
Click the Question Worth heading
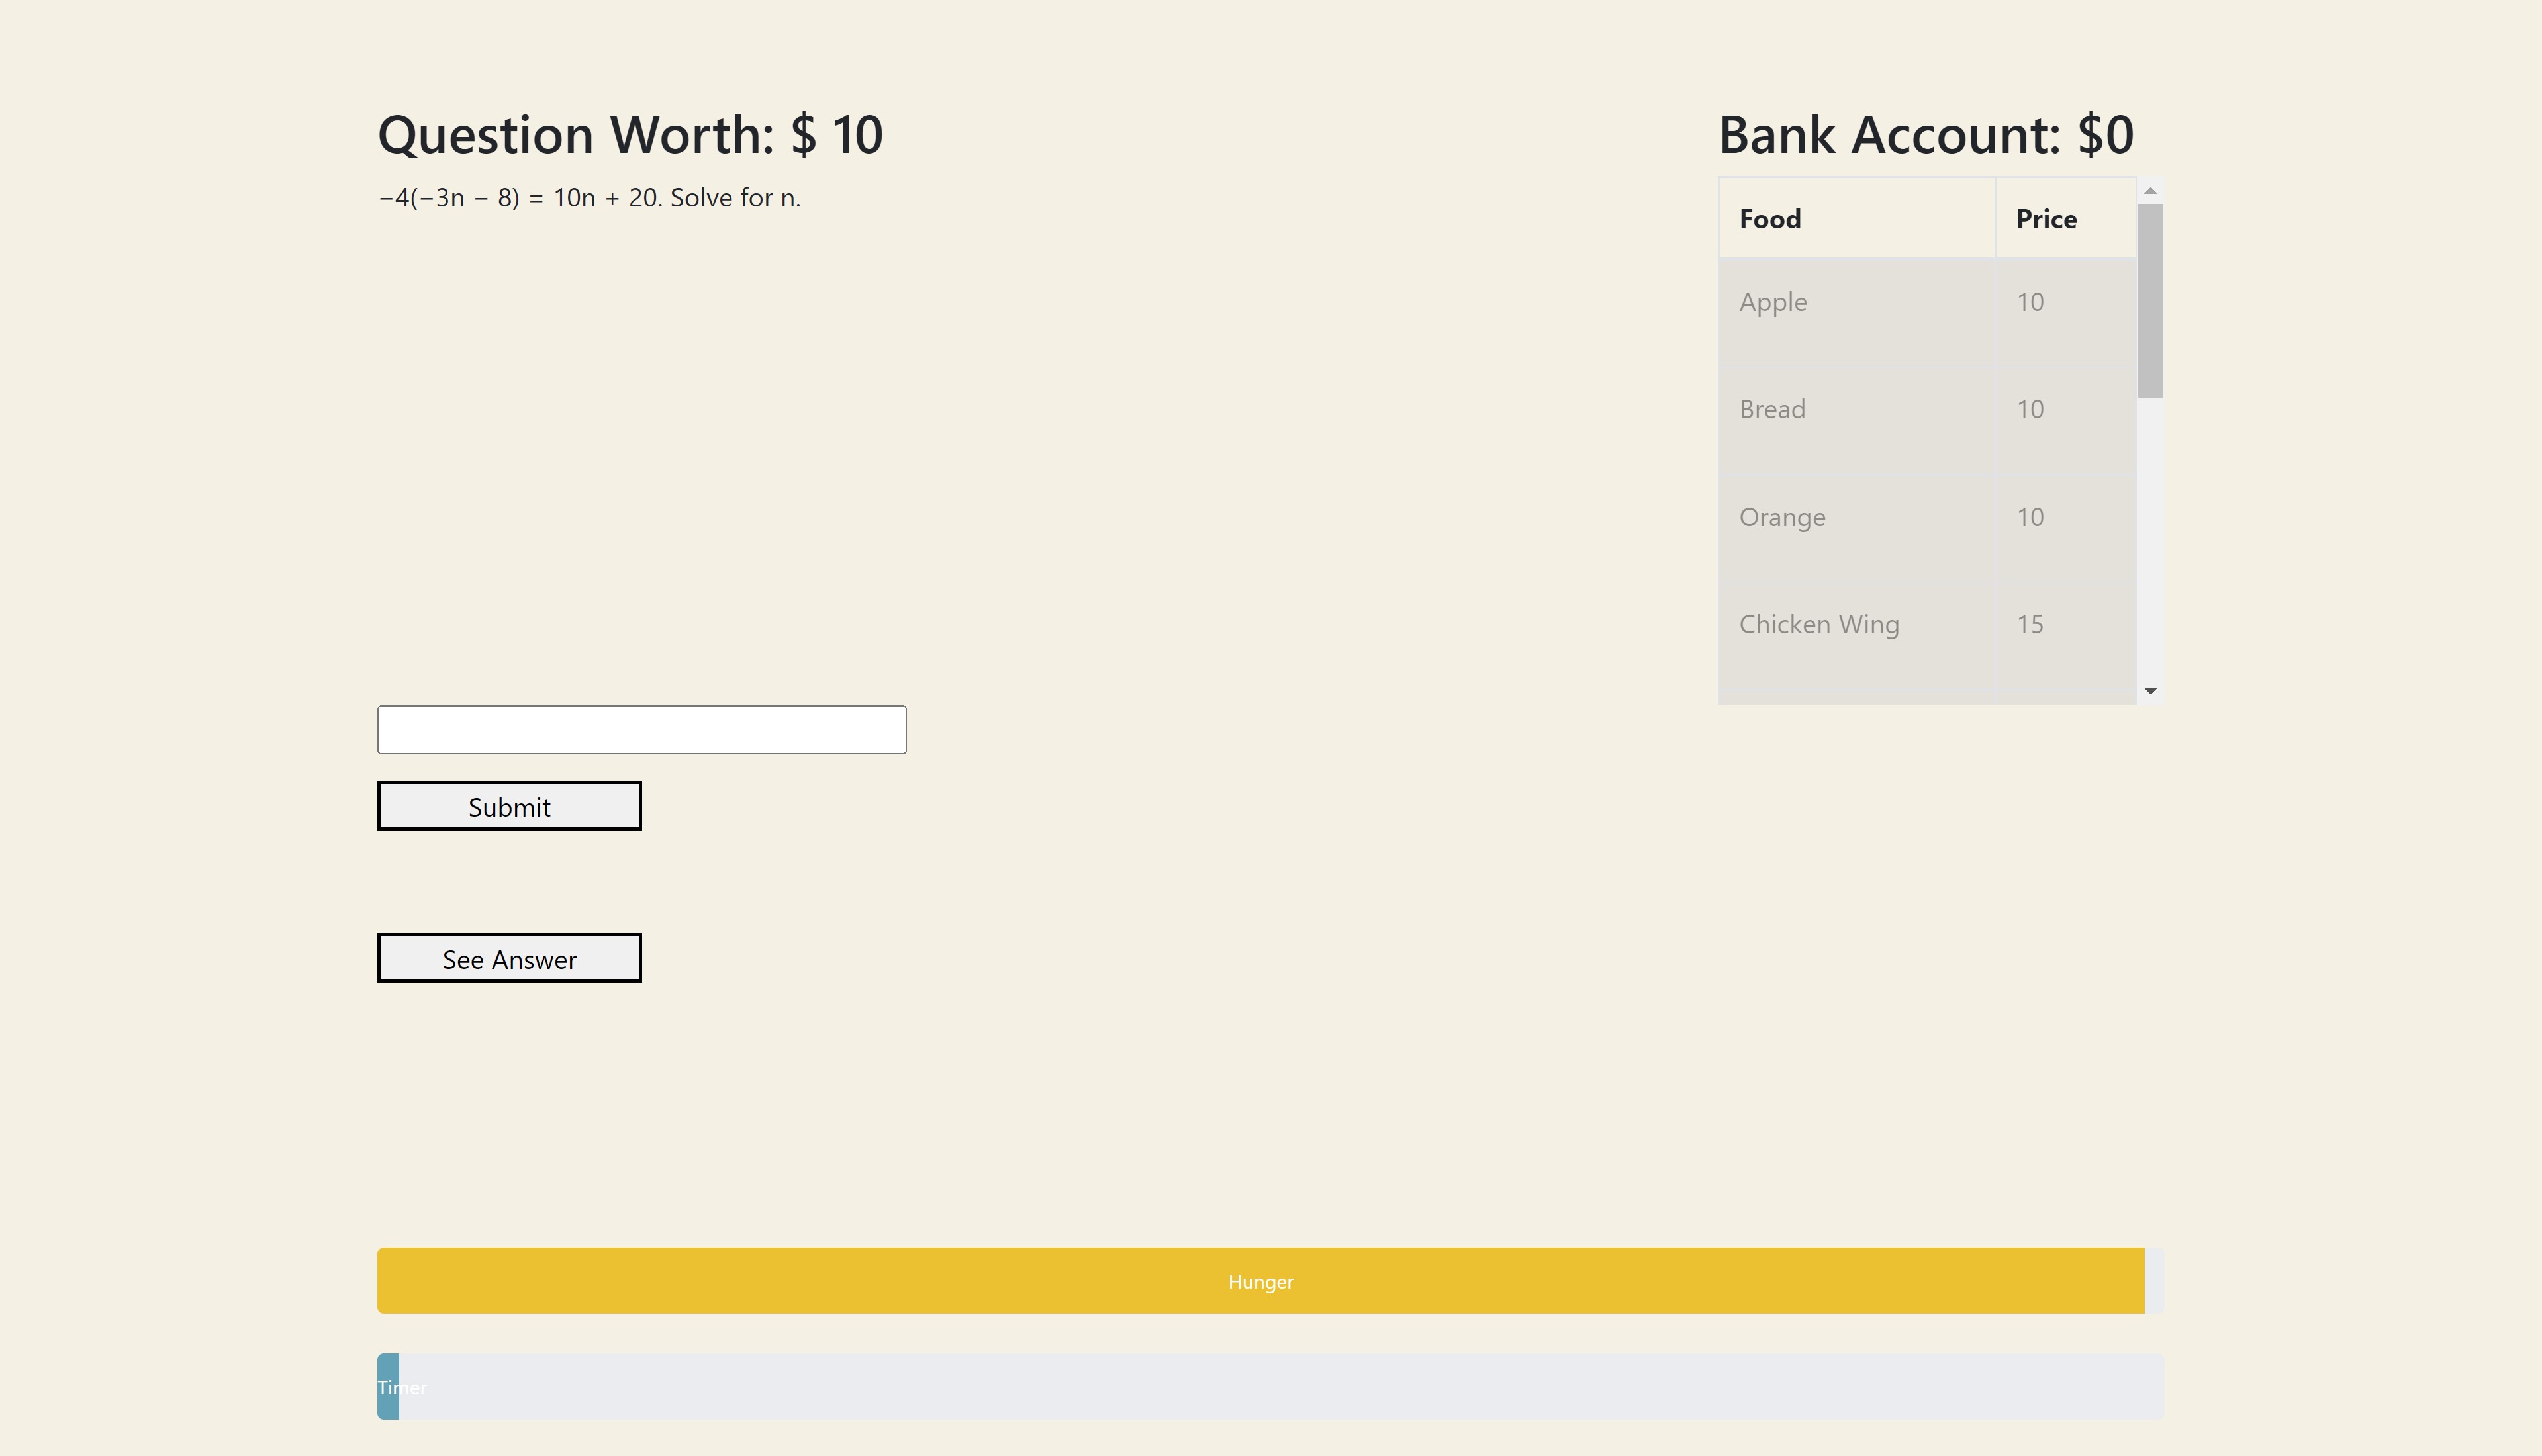coord(630,135)
